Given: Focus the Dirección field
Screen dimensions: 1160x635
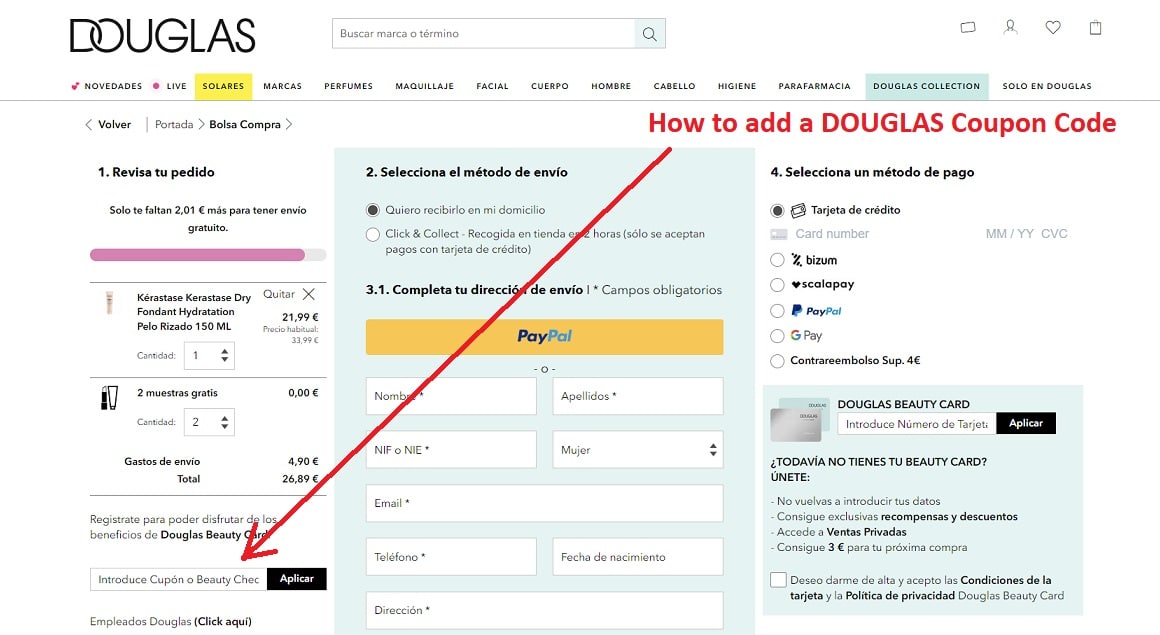Looking at the screenshot, I should click(544, 610).
